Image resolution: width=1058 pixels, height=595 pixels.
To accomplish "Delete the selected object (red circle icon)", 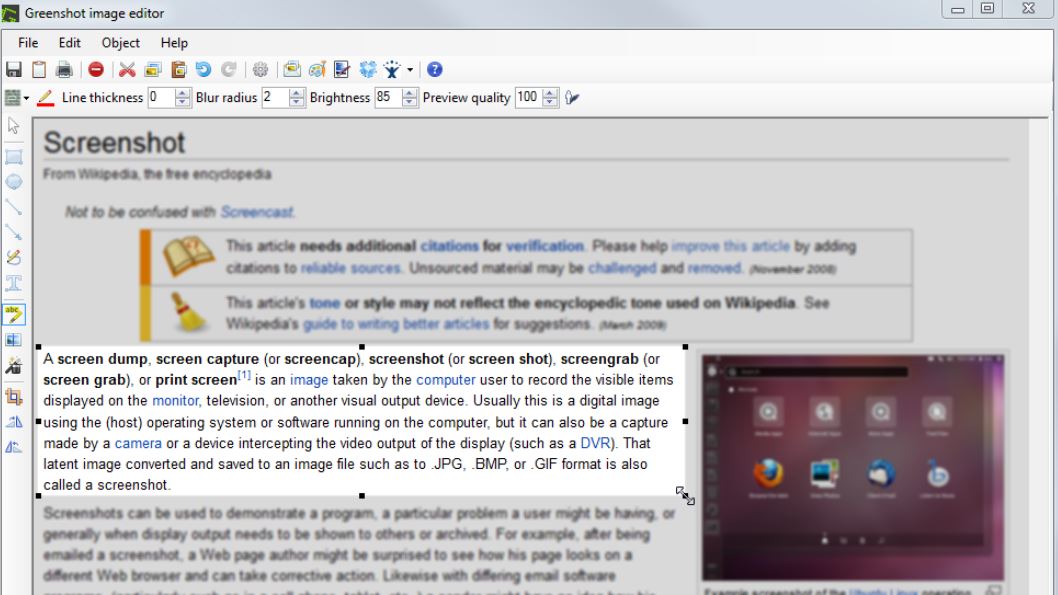I will pos(96,69).
